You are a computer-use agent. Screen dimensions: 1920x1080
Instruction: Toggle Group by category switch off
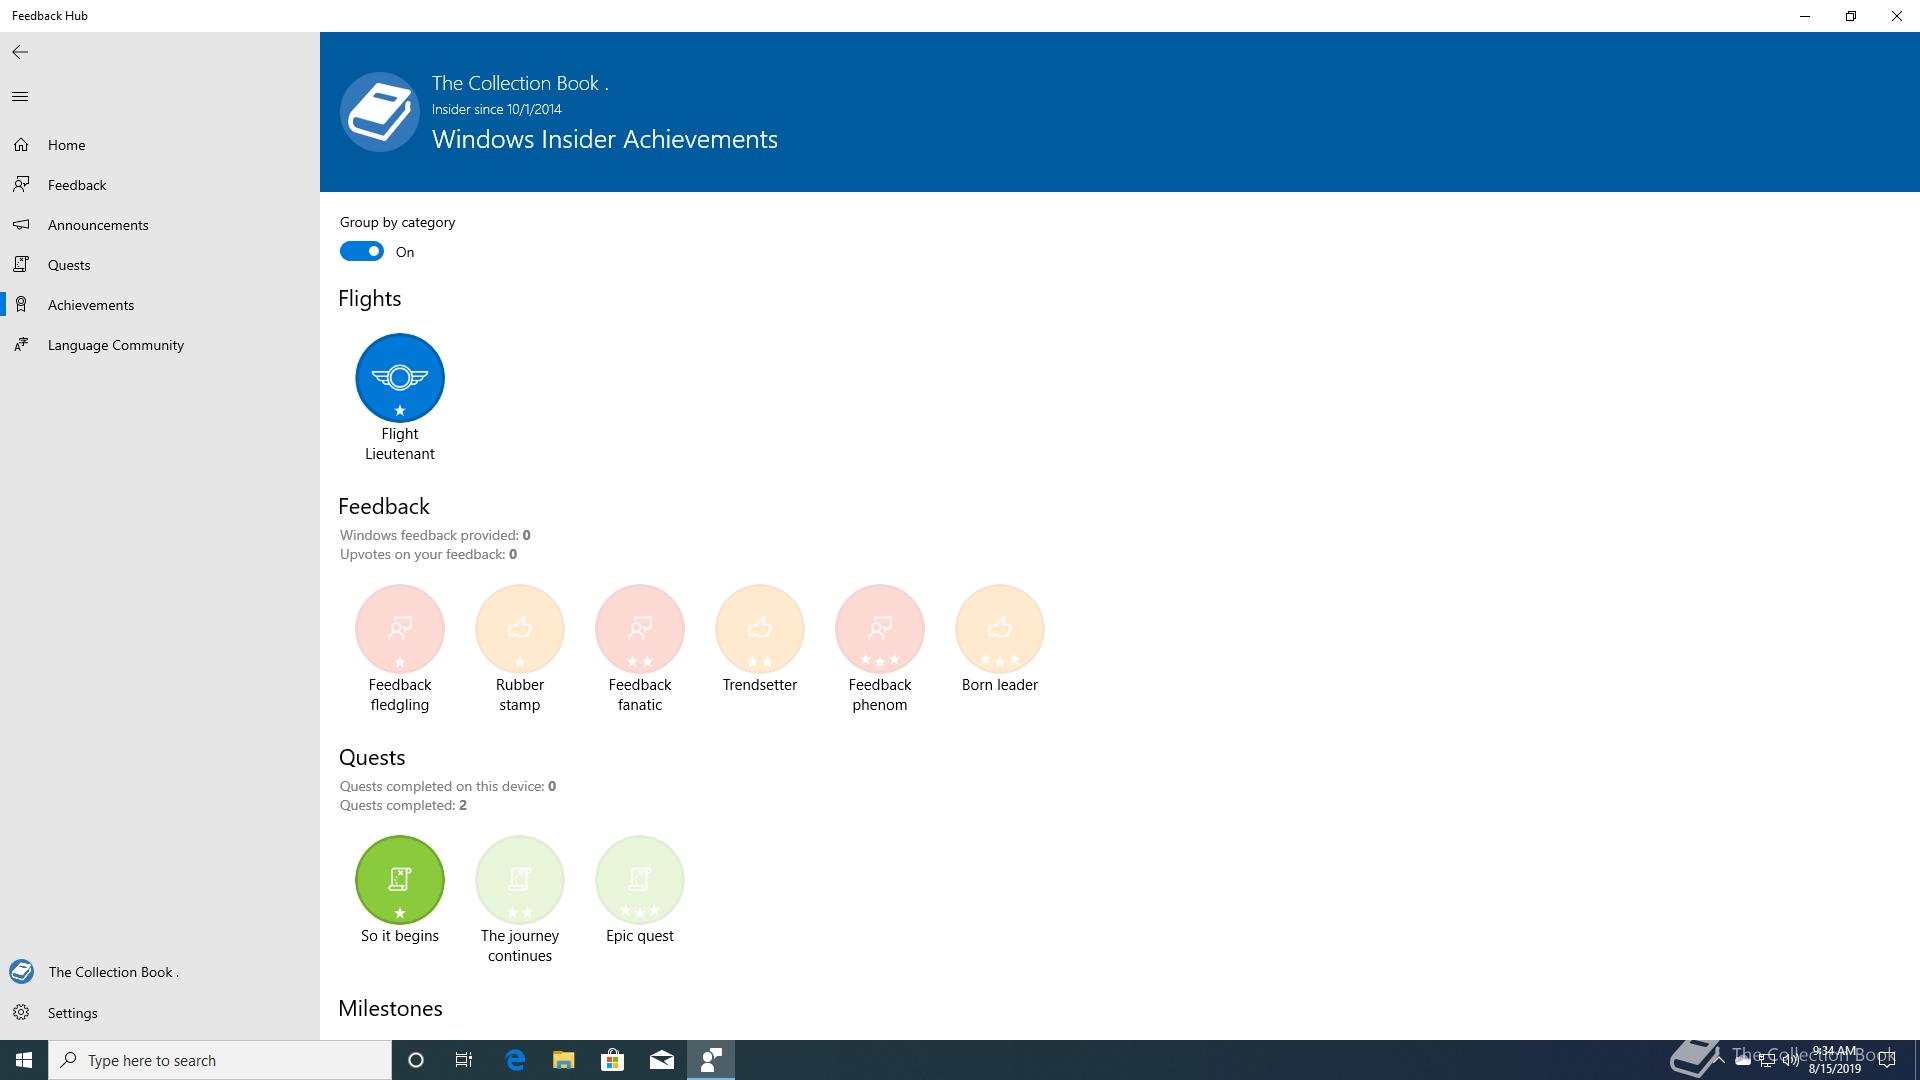362,252
